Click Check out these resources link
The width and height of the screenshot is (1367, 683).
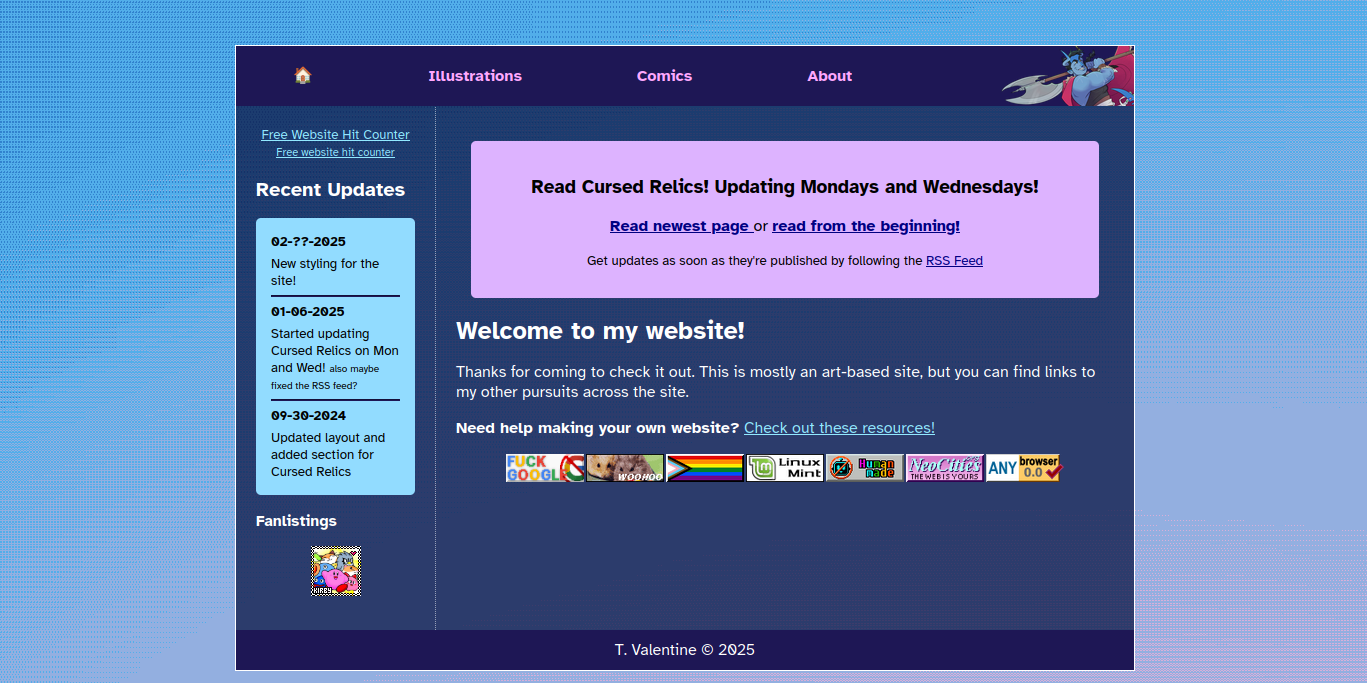[x=839, y=428]
